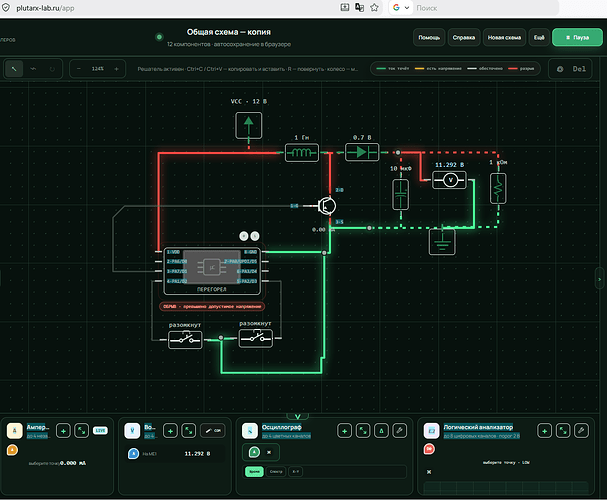This screenshot has width=607, height=500.
Task: Expand the Voltmeter instrument panel
Action: 189,430
